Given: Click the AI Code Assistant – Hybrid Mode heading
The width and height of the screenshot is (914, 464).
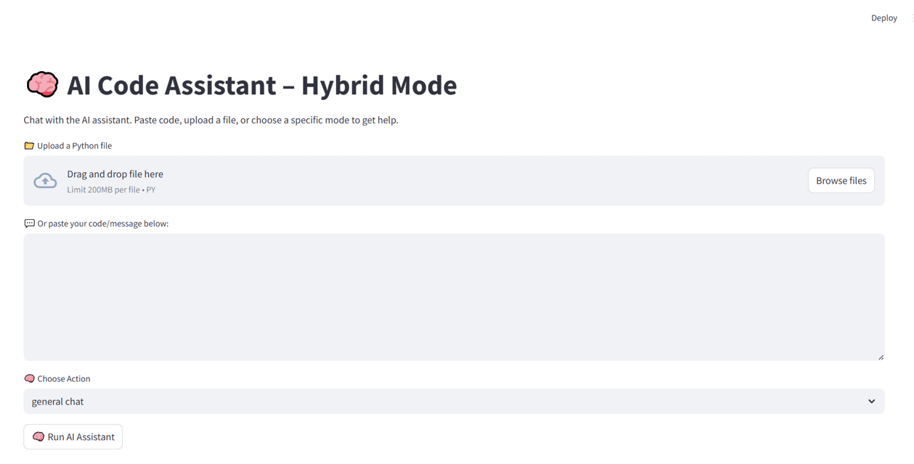Looking at the screenshot, I should click(x=262, y=85).
